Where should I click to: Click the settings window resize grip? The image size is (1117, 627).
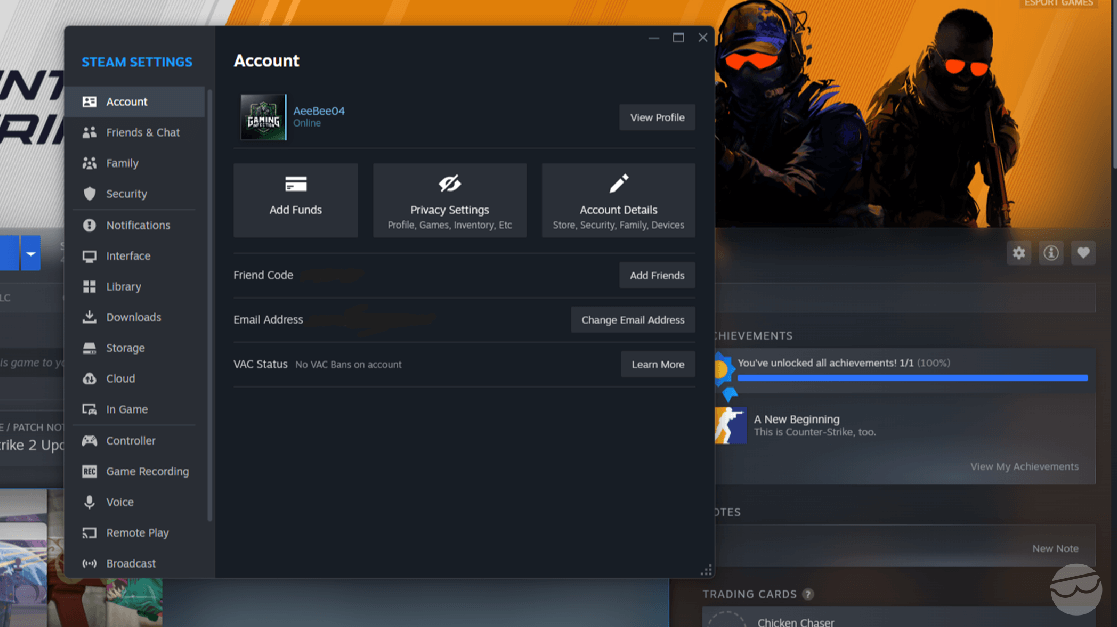click(706, 570)
